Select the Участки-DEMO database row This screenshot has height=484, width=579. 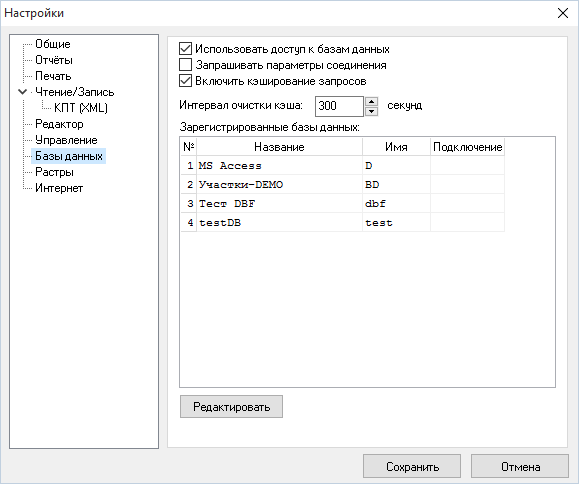[x=343, y=184]
